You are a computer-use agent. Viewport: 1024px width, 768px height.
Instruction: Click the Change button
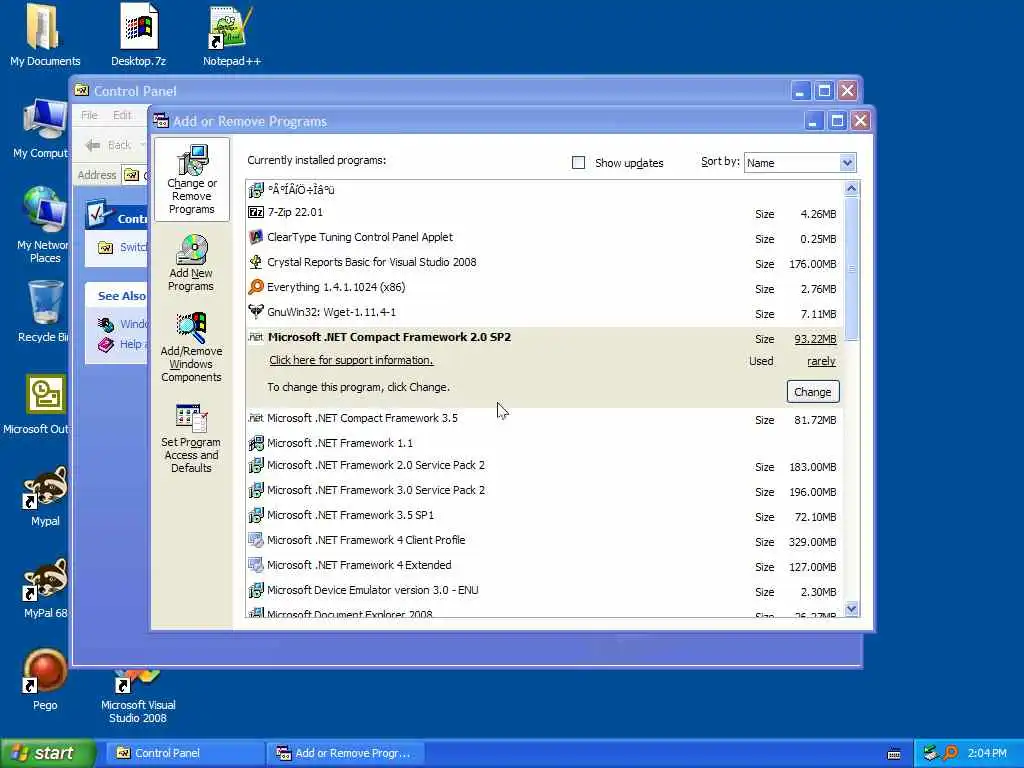click(813, 392)
